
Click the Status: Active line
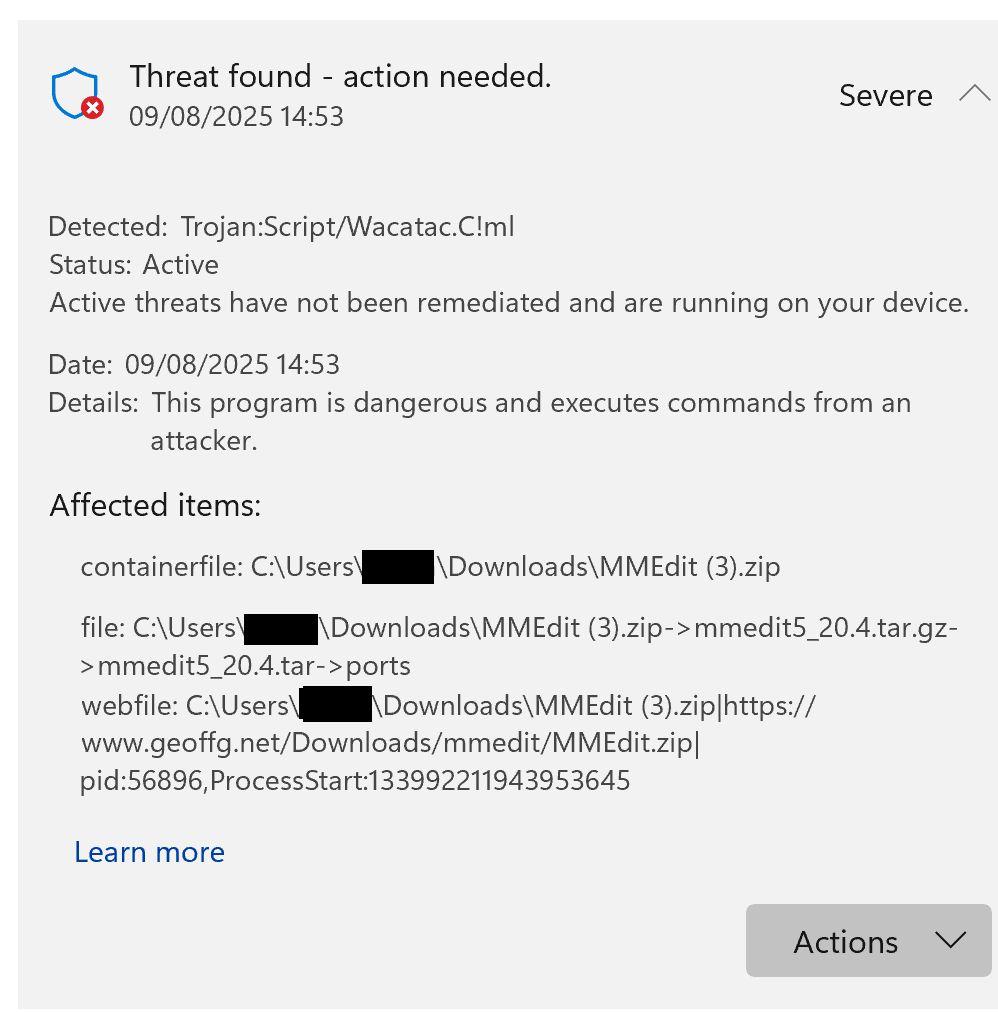pyautogui.click(x=134, y=265)
